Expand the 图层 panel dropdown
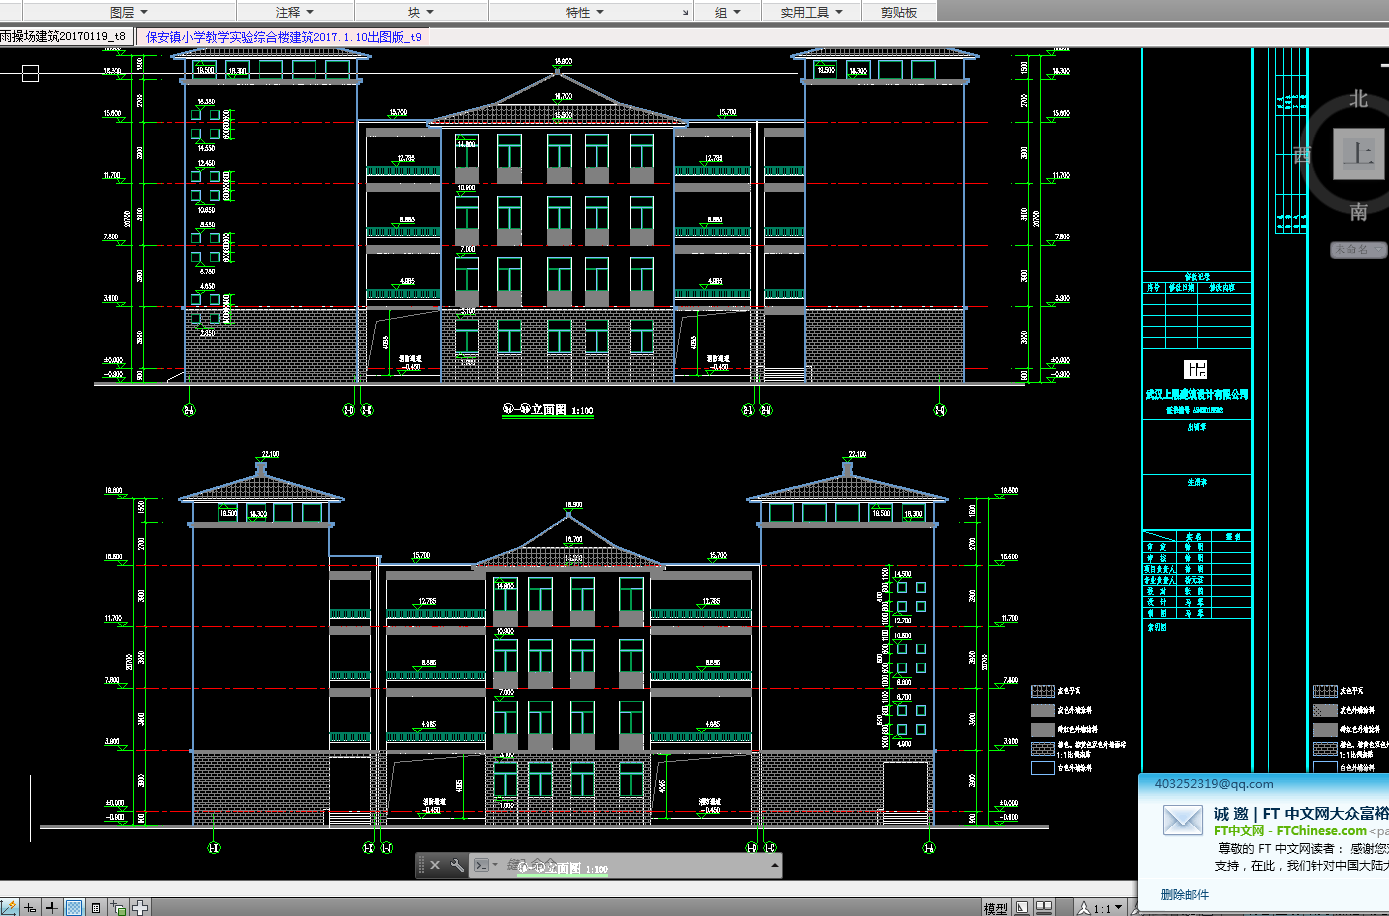The height and width of the screenshot is (916, 1389). pos(129,12)
